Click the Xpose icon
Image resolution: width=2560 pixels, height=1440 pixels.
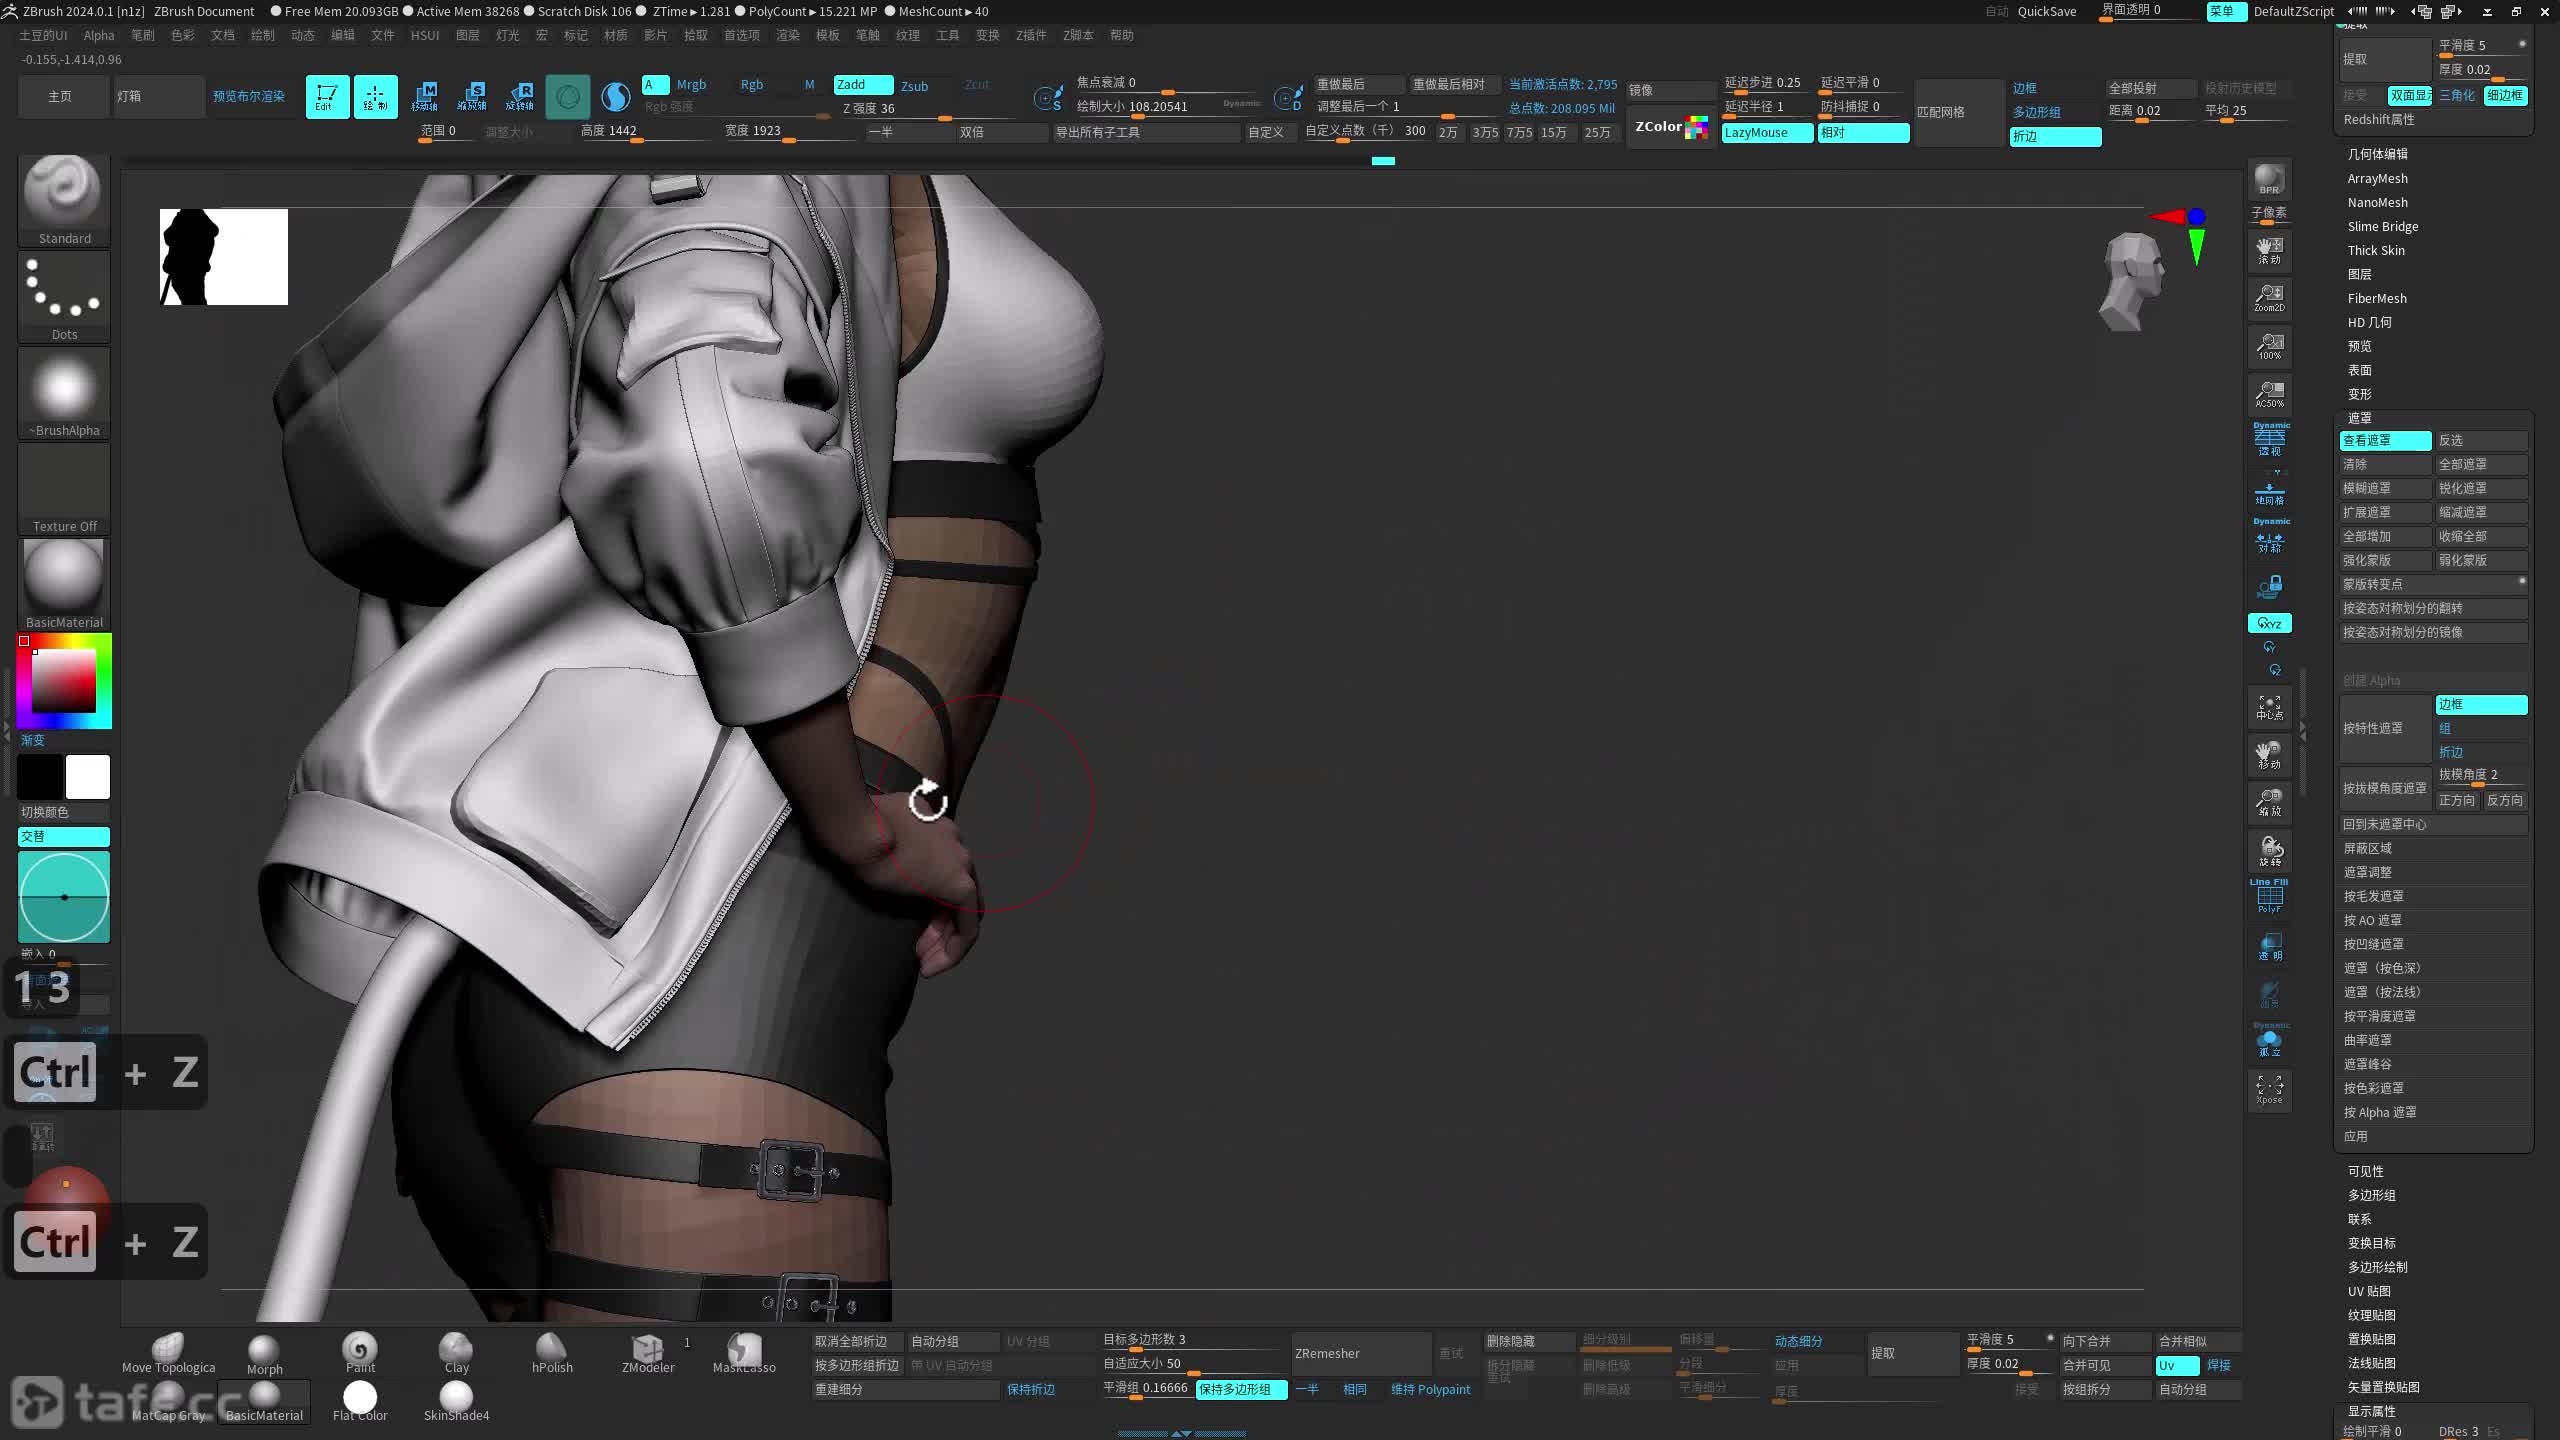pos(2269,1090)
